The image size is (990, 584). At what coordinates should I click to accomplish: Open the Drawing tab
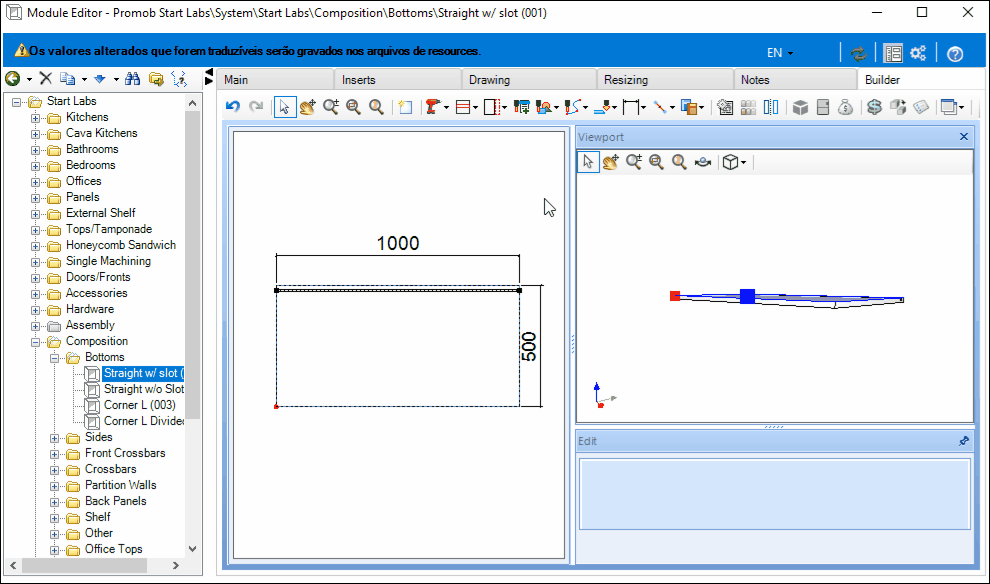click(529, 80)
